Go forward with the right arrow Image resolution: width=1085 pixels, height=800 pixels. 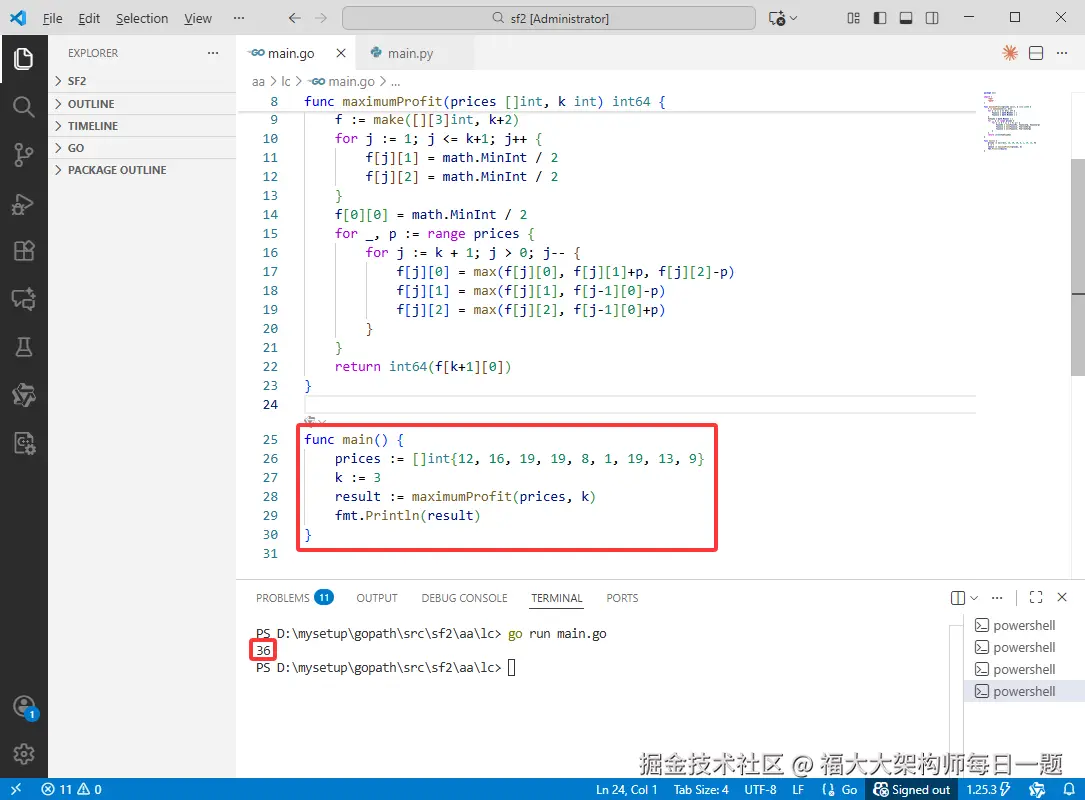pos(321,18)
